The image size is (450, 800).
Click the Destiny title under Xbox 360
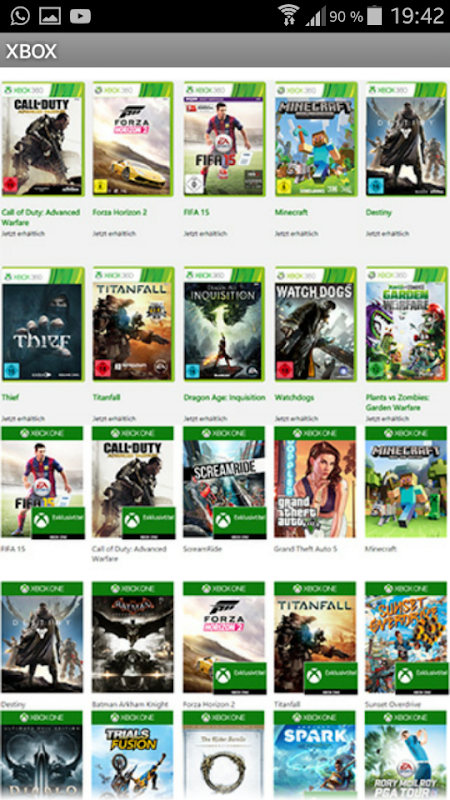coord(379,212)
